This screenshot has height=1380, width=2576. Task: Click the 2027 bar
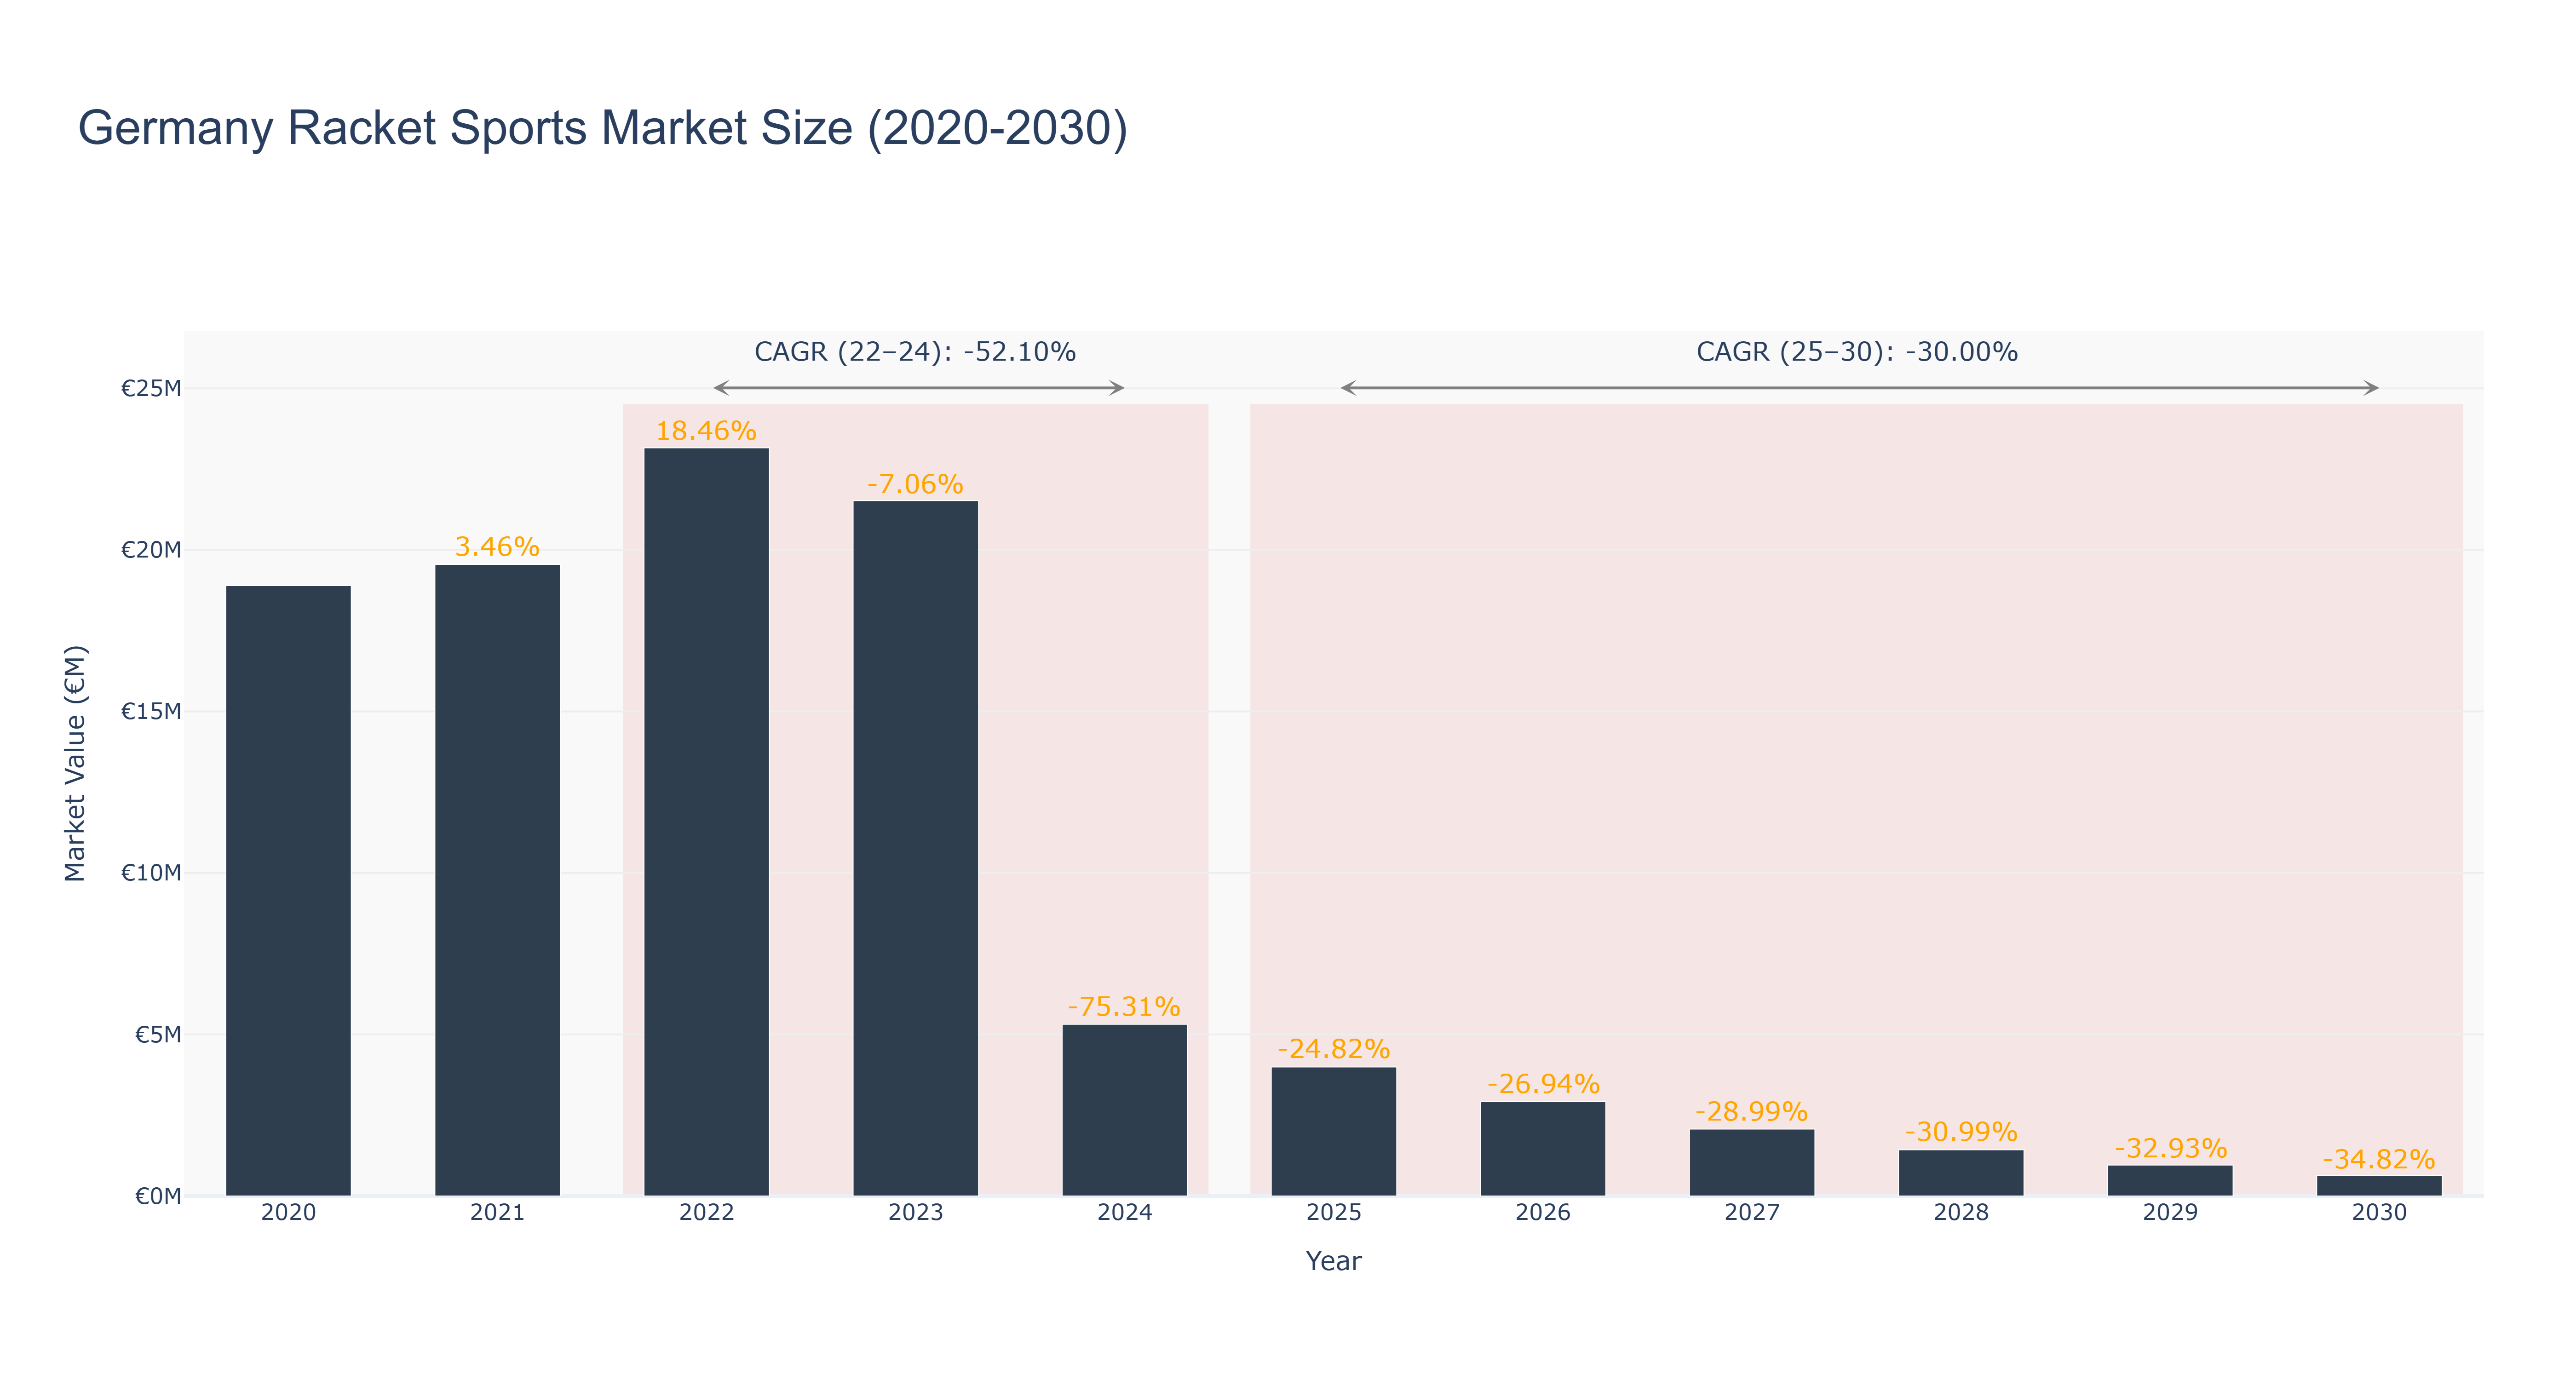point(1751,1162)
